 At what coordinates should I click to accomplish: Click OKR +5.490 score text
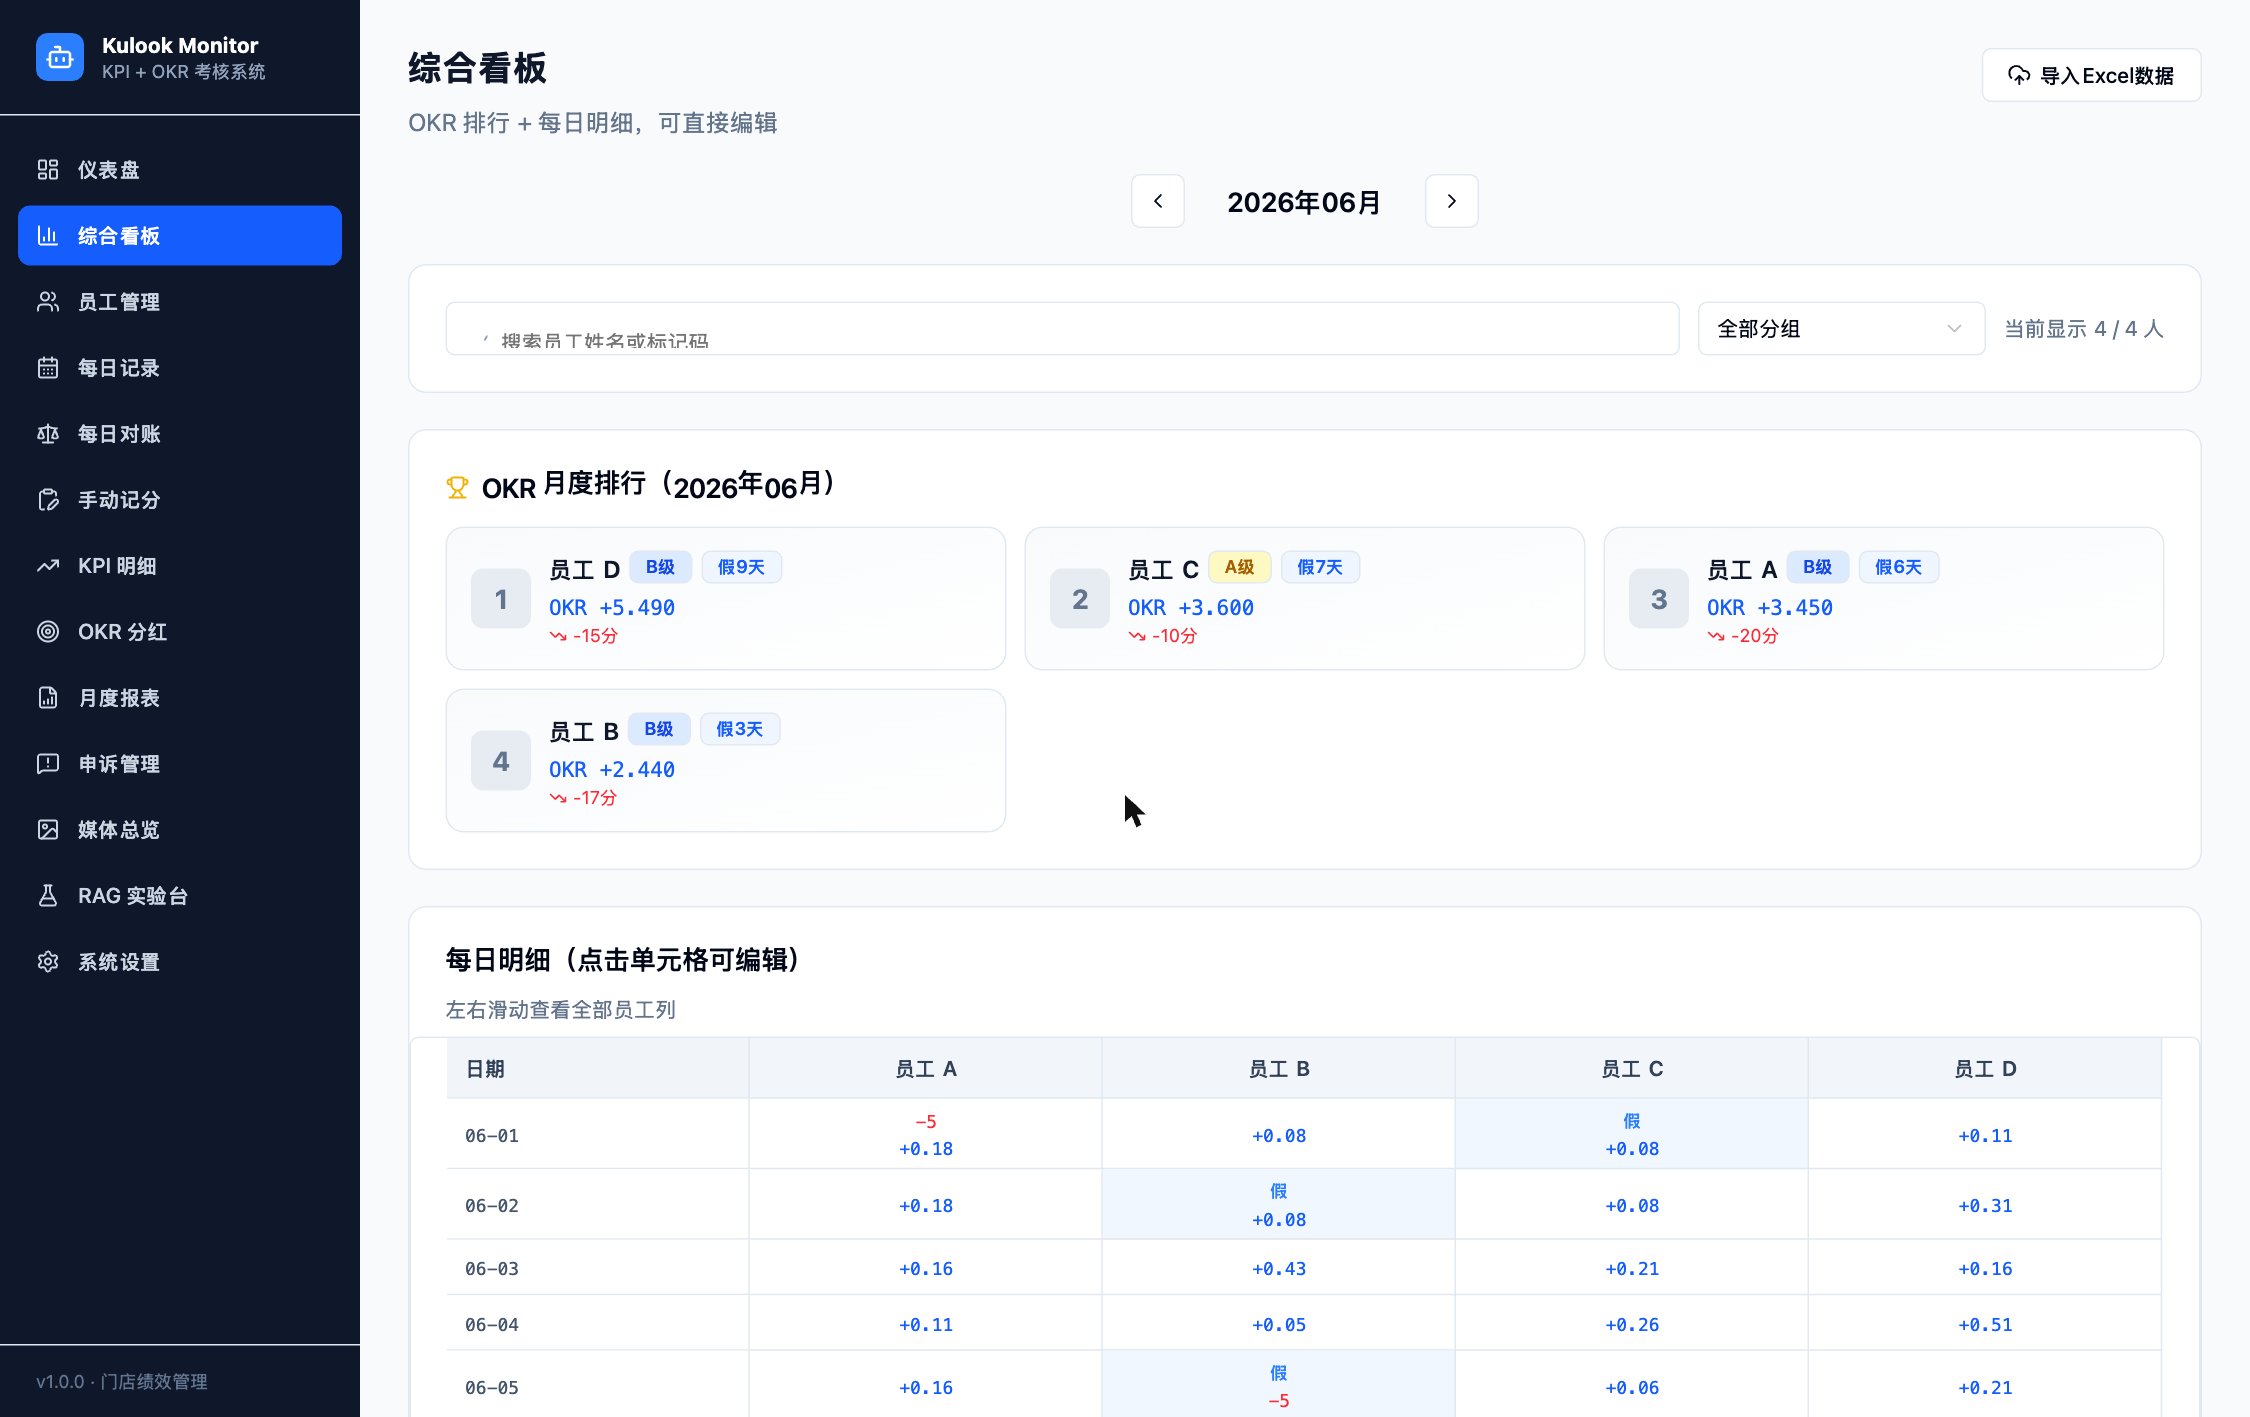pyautogui.click(x=611, y=607)
